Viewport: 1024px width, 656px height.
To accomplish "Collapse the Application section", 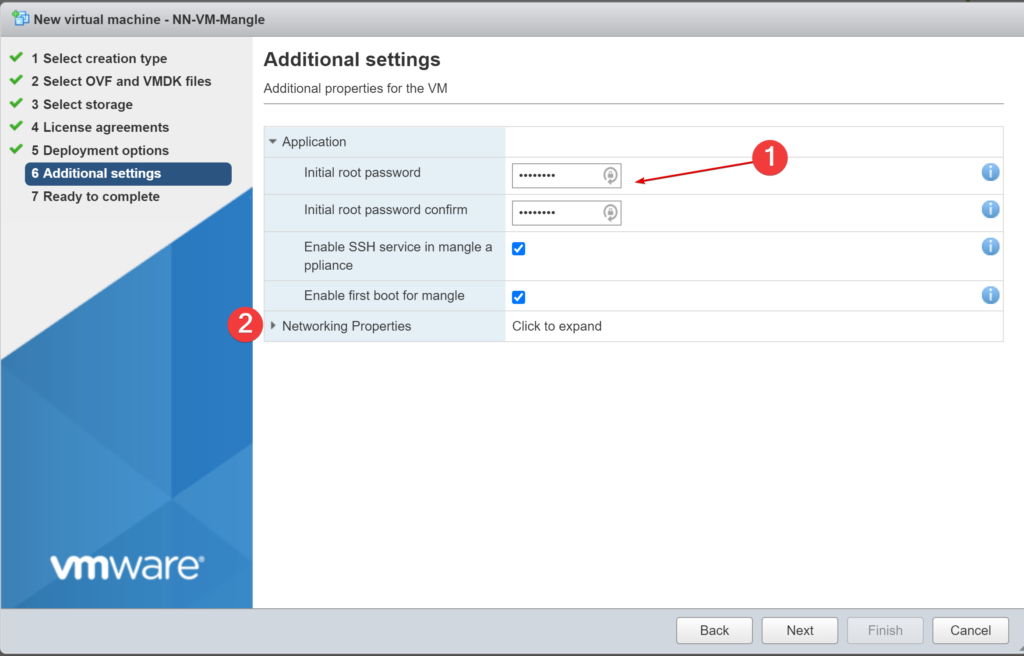I will click(x=273, y=142).
